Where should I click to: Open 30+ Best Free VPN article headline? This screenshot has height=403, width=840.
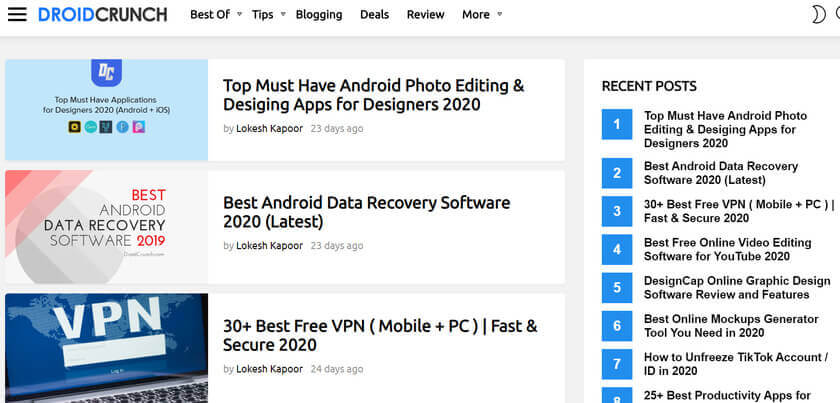tap(380, 335)
